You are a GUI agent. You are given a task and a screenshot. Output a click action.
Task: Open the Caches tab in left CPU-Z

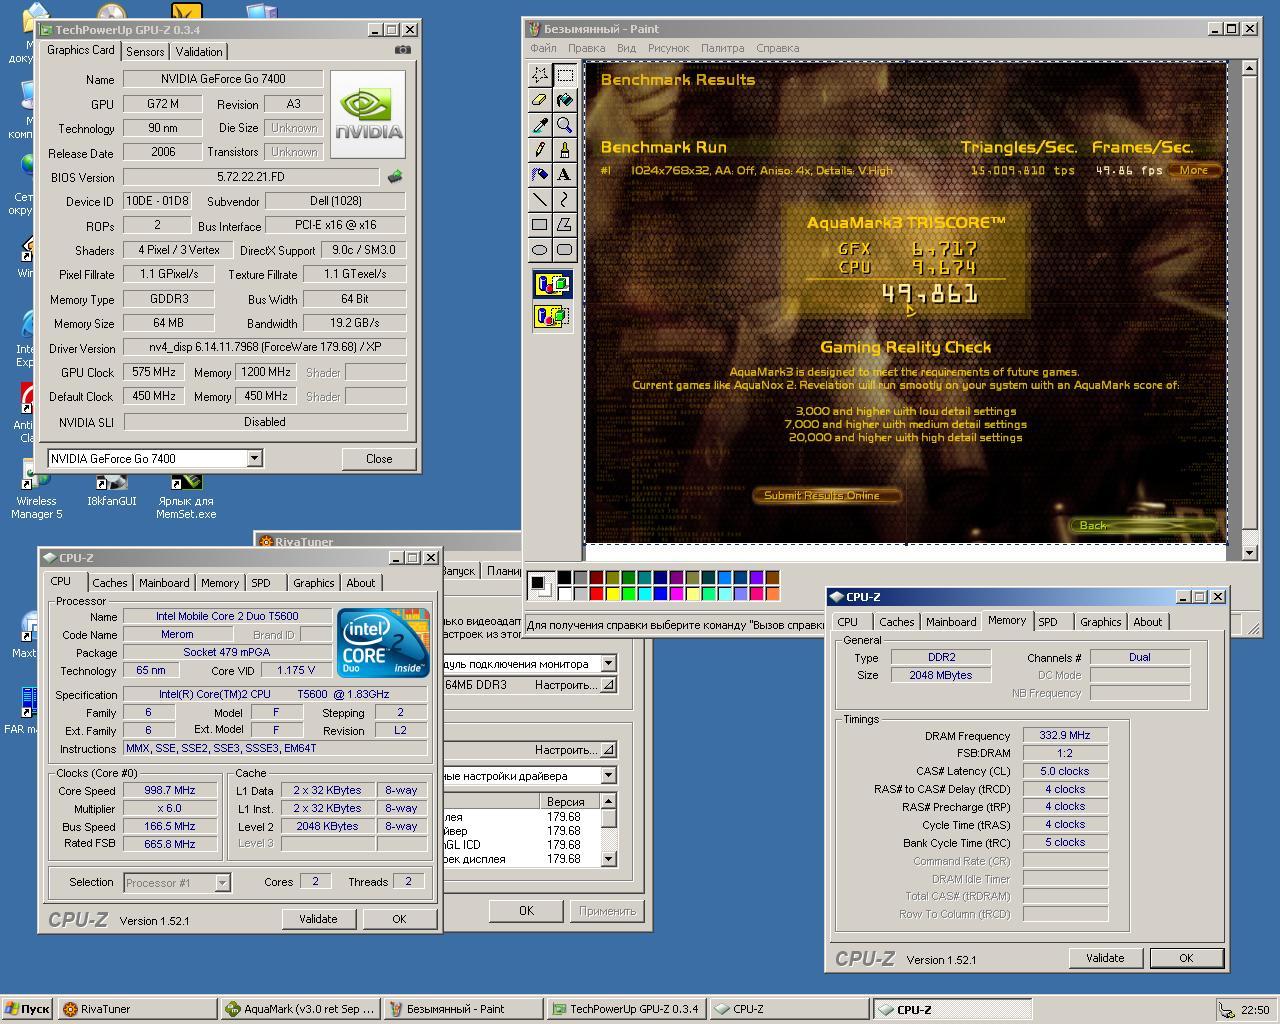(x=110, y=583)
